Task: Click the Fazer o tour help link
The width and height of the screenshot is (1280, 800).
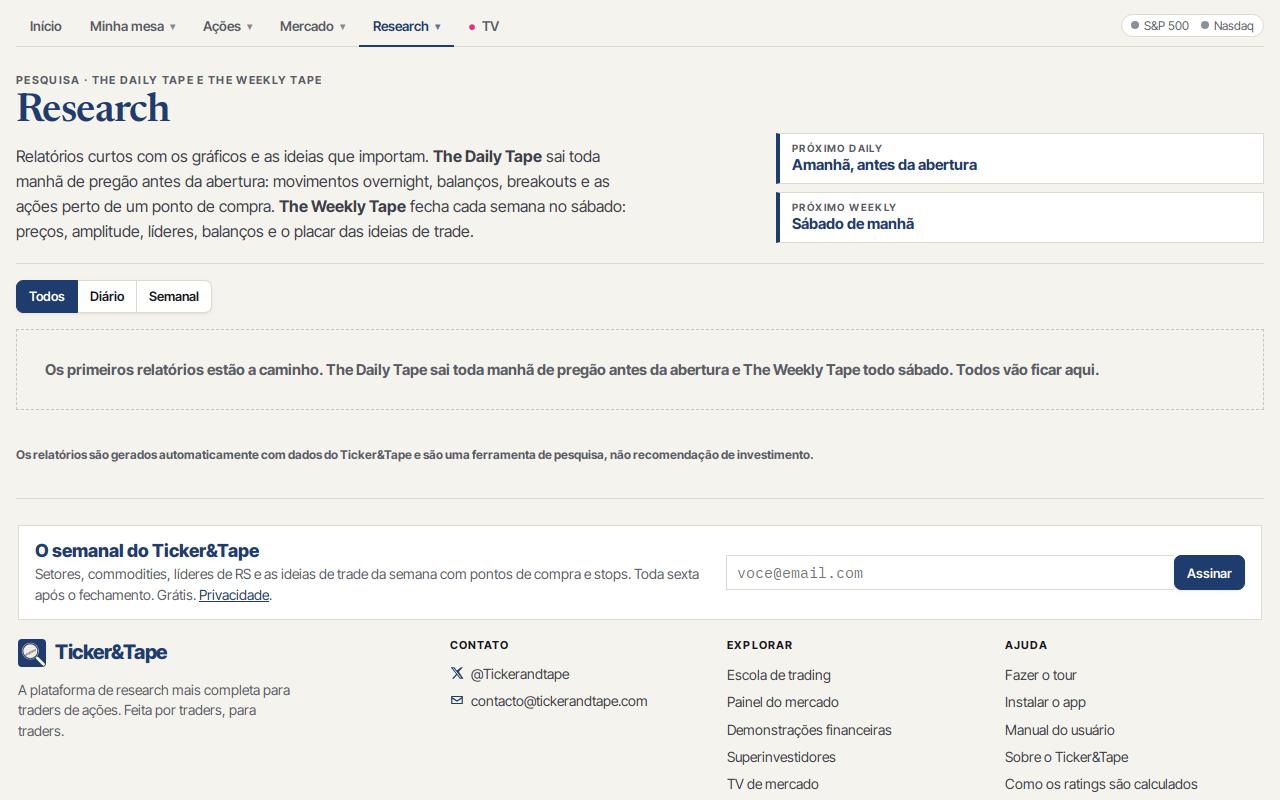Action: click(1041, 675)
